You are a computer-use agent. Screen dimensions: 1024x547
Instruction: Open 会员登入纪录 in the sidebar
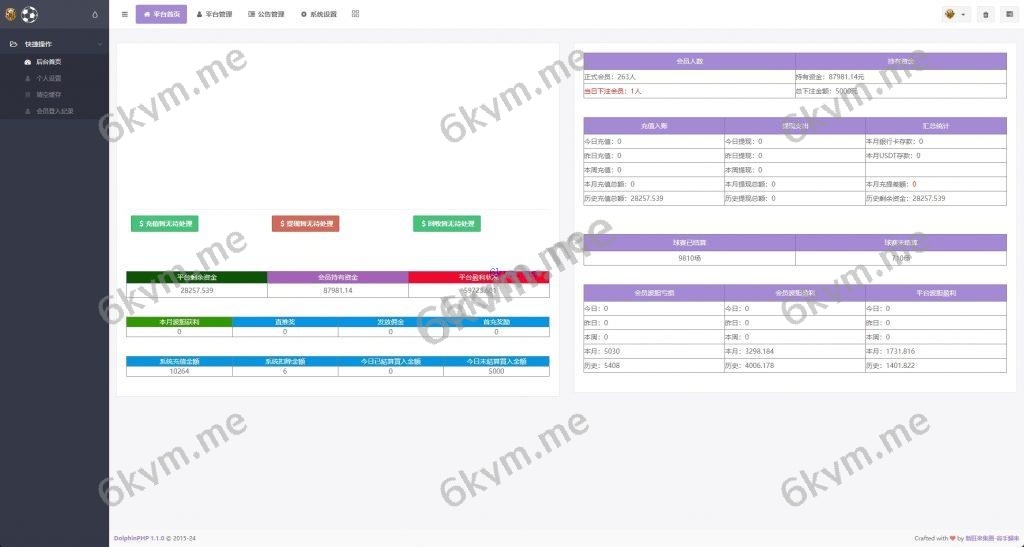tap(54, 111)
